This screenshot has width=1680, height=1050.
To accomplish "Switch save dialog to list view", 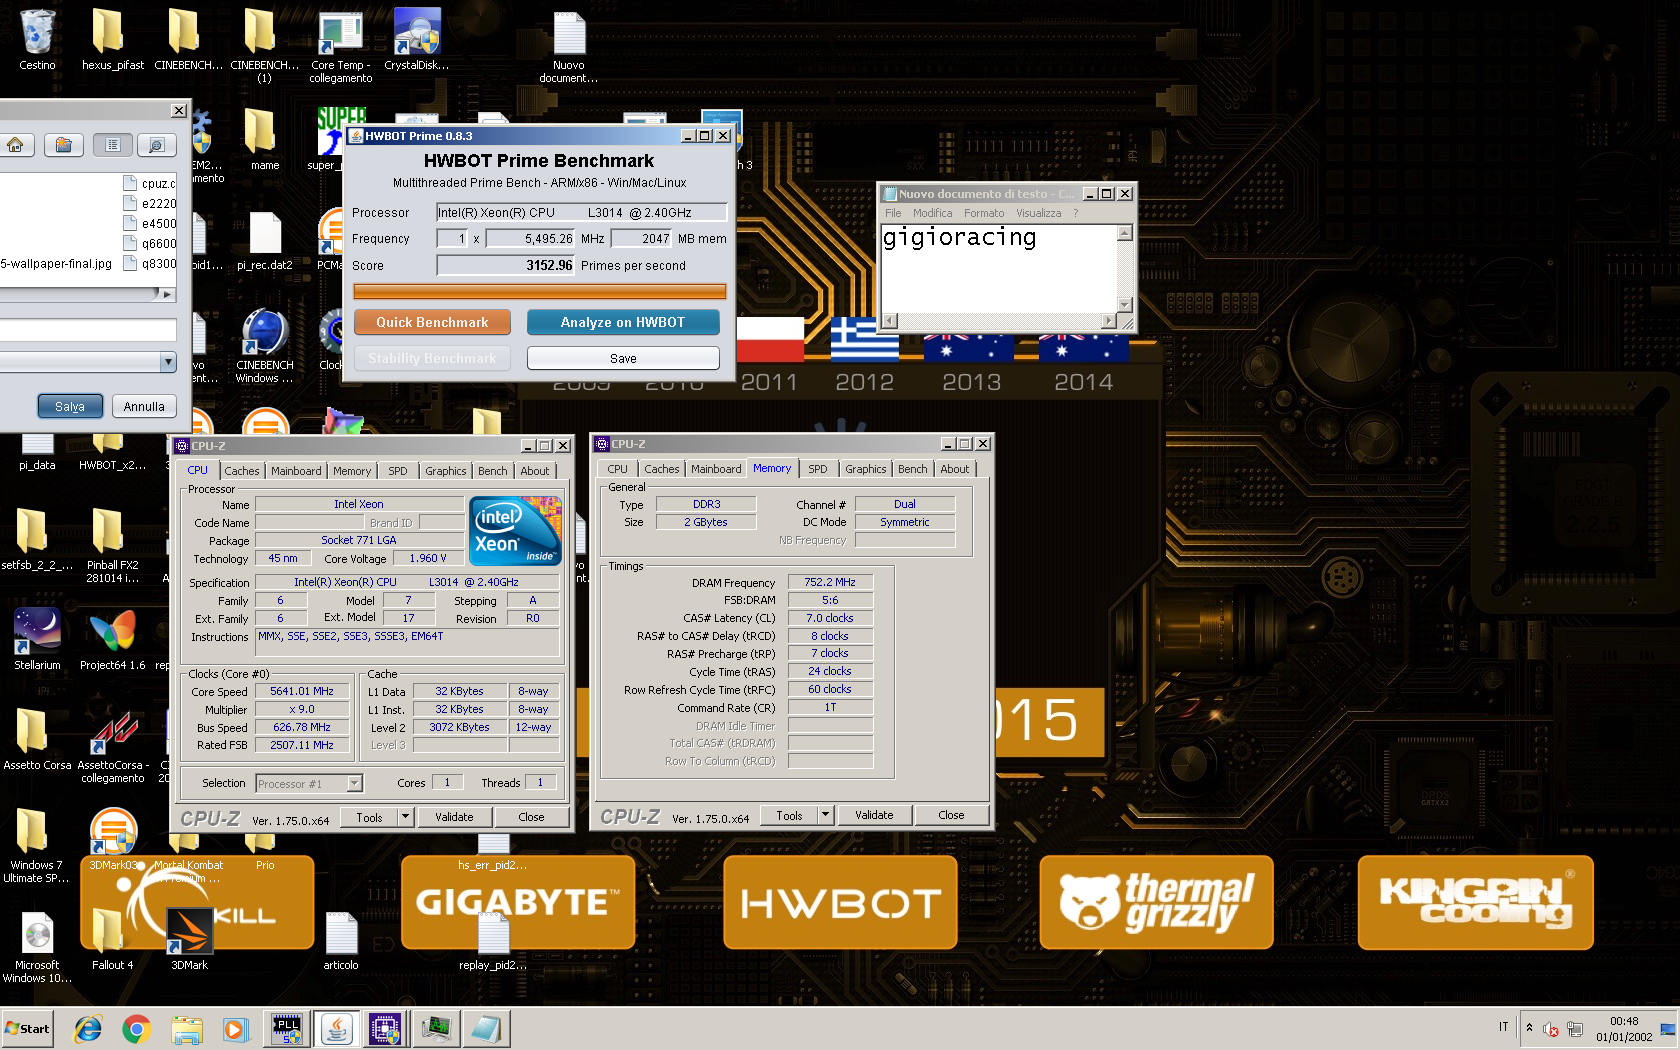I will (x=113, y=145).
